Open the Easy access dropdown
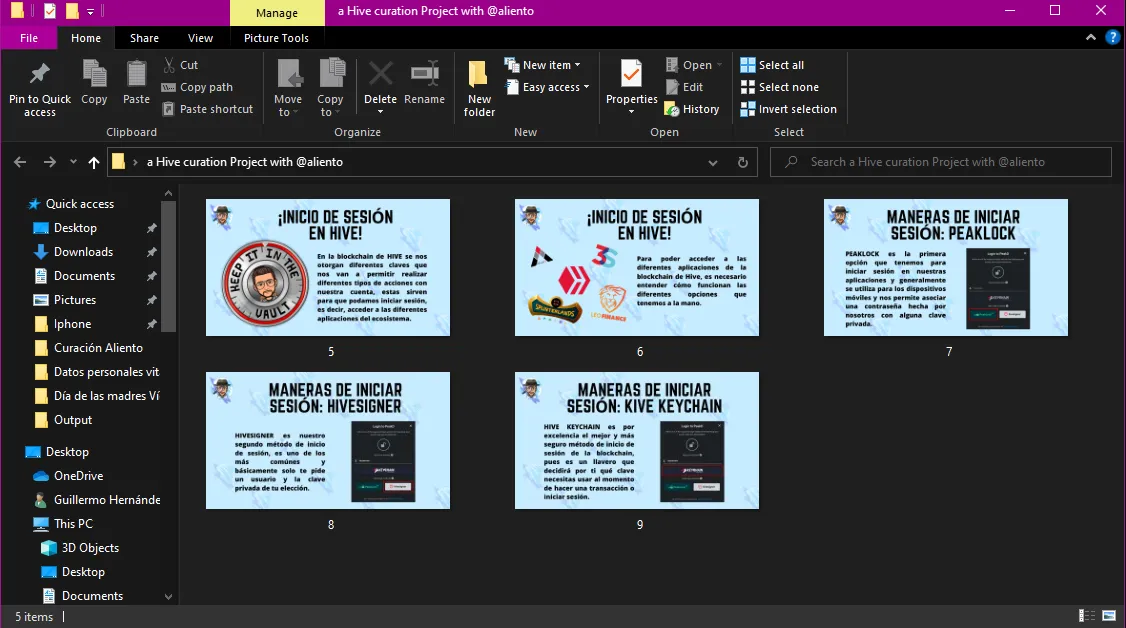 pos(547,87)
